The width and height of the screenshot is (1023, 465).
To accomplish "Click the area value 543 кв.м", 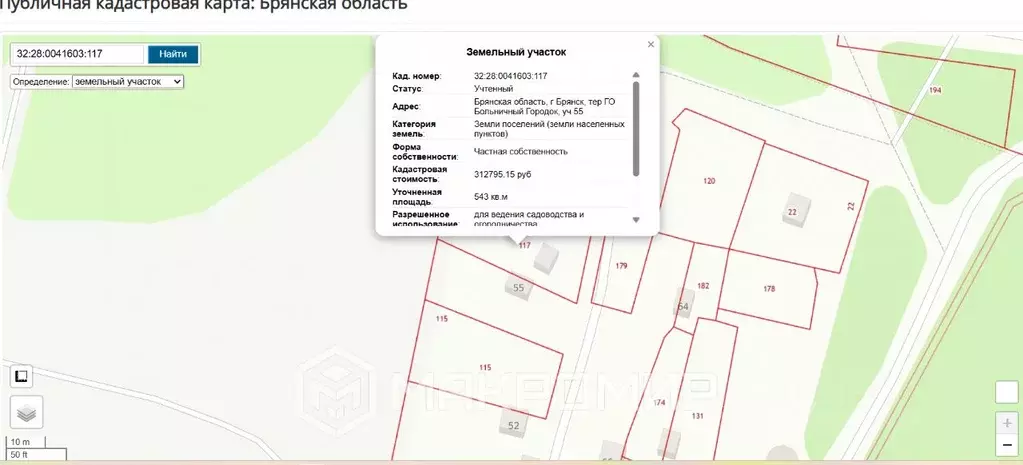I will [x=491, y=196].
